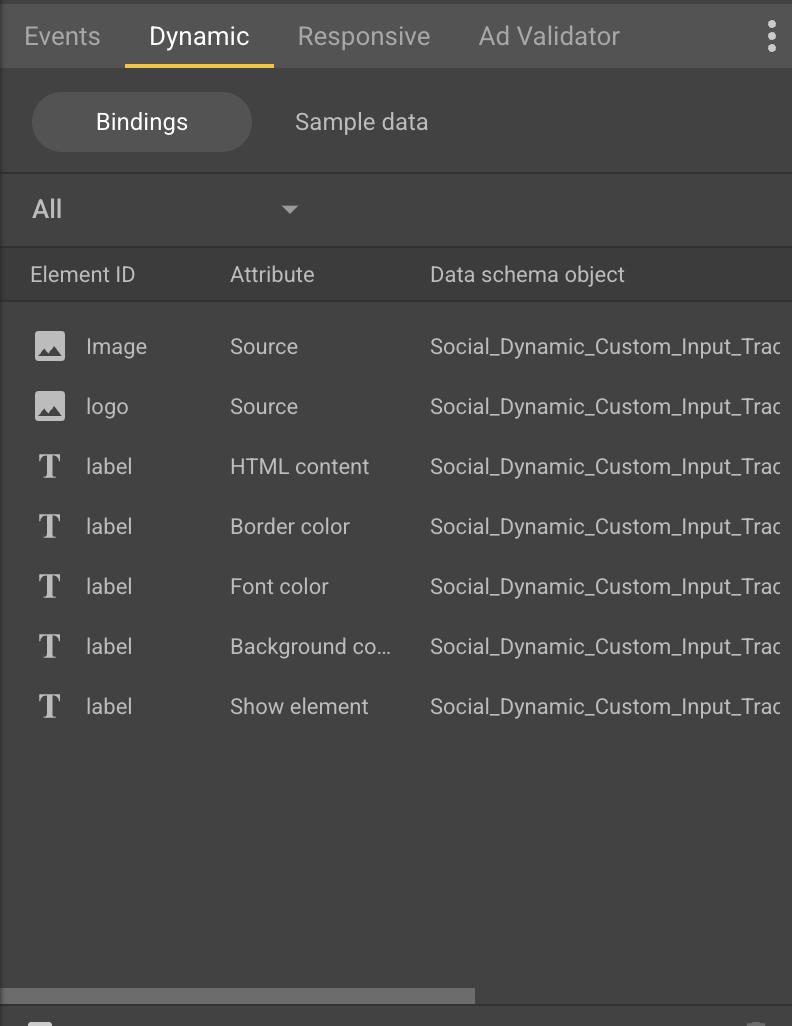The width and height of the screenshot is (792, 1026).
Task: Select the Bindings view
Action: tap(141, 121)
